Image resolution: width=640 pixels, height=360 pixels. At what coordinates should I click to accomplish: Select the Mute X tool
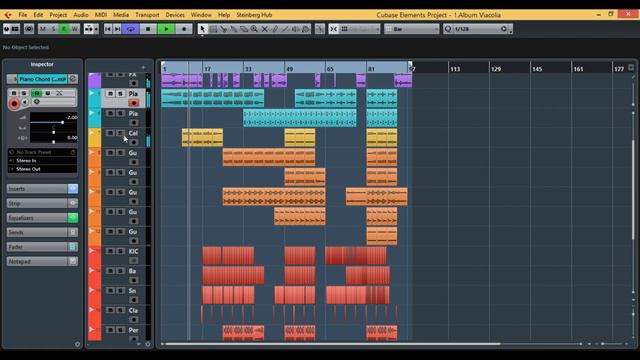click(264, 29)
